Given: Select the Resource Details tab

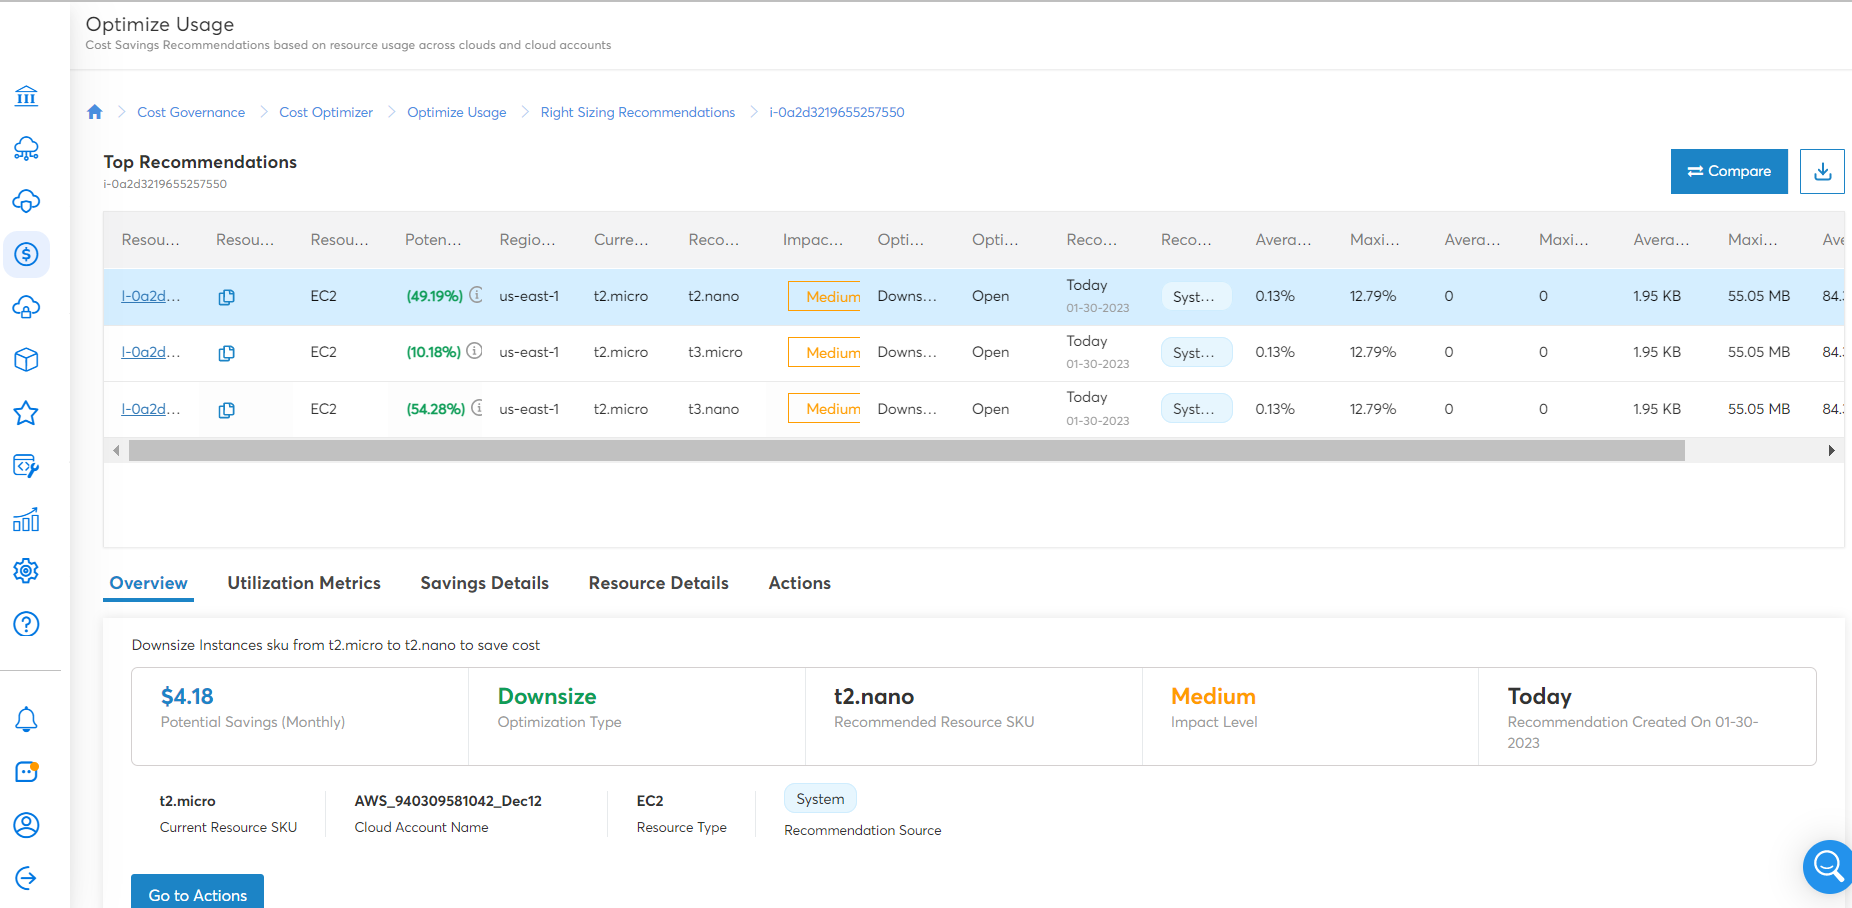Looking at the screenshot, I should tap(658, 583).
